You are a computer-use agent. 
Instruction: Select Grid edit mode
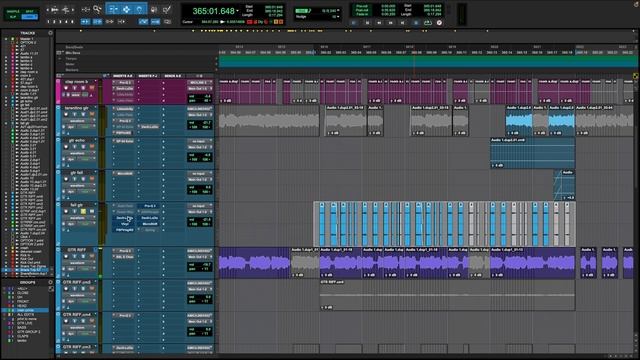(x=29, y=17)
